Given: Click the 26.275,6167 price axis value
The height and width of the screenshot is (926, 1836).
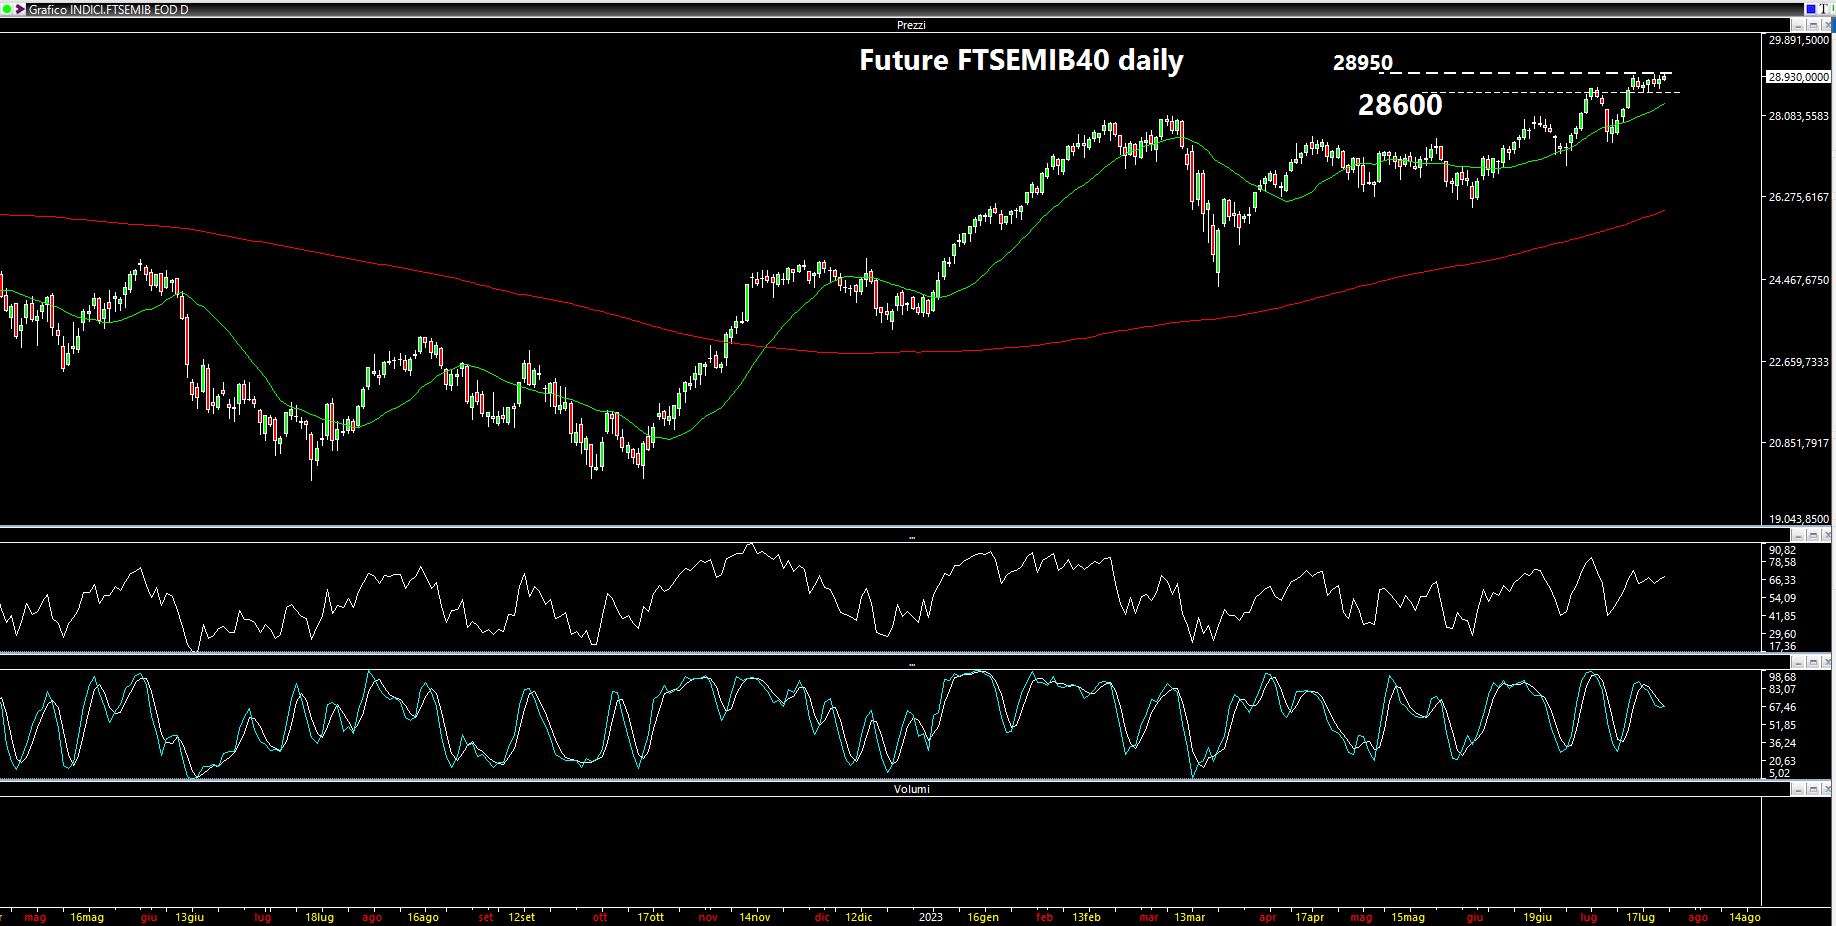Looking at the screenshot, I should coord(1798,197).
